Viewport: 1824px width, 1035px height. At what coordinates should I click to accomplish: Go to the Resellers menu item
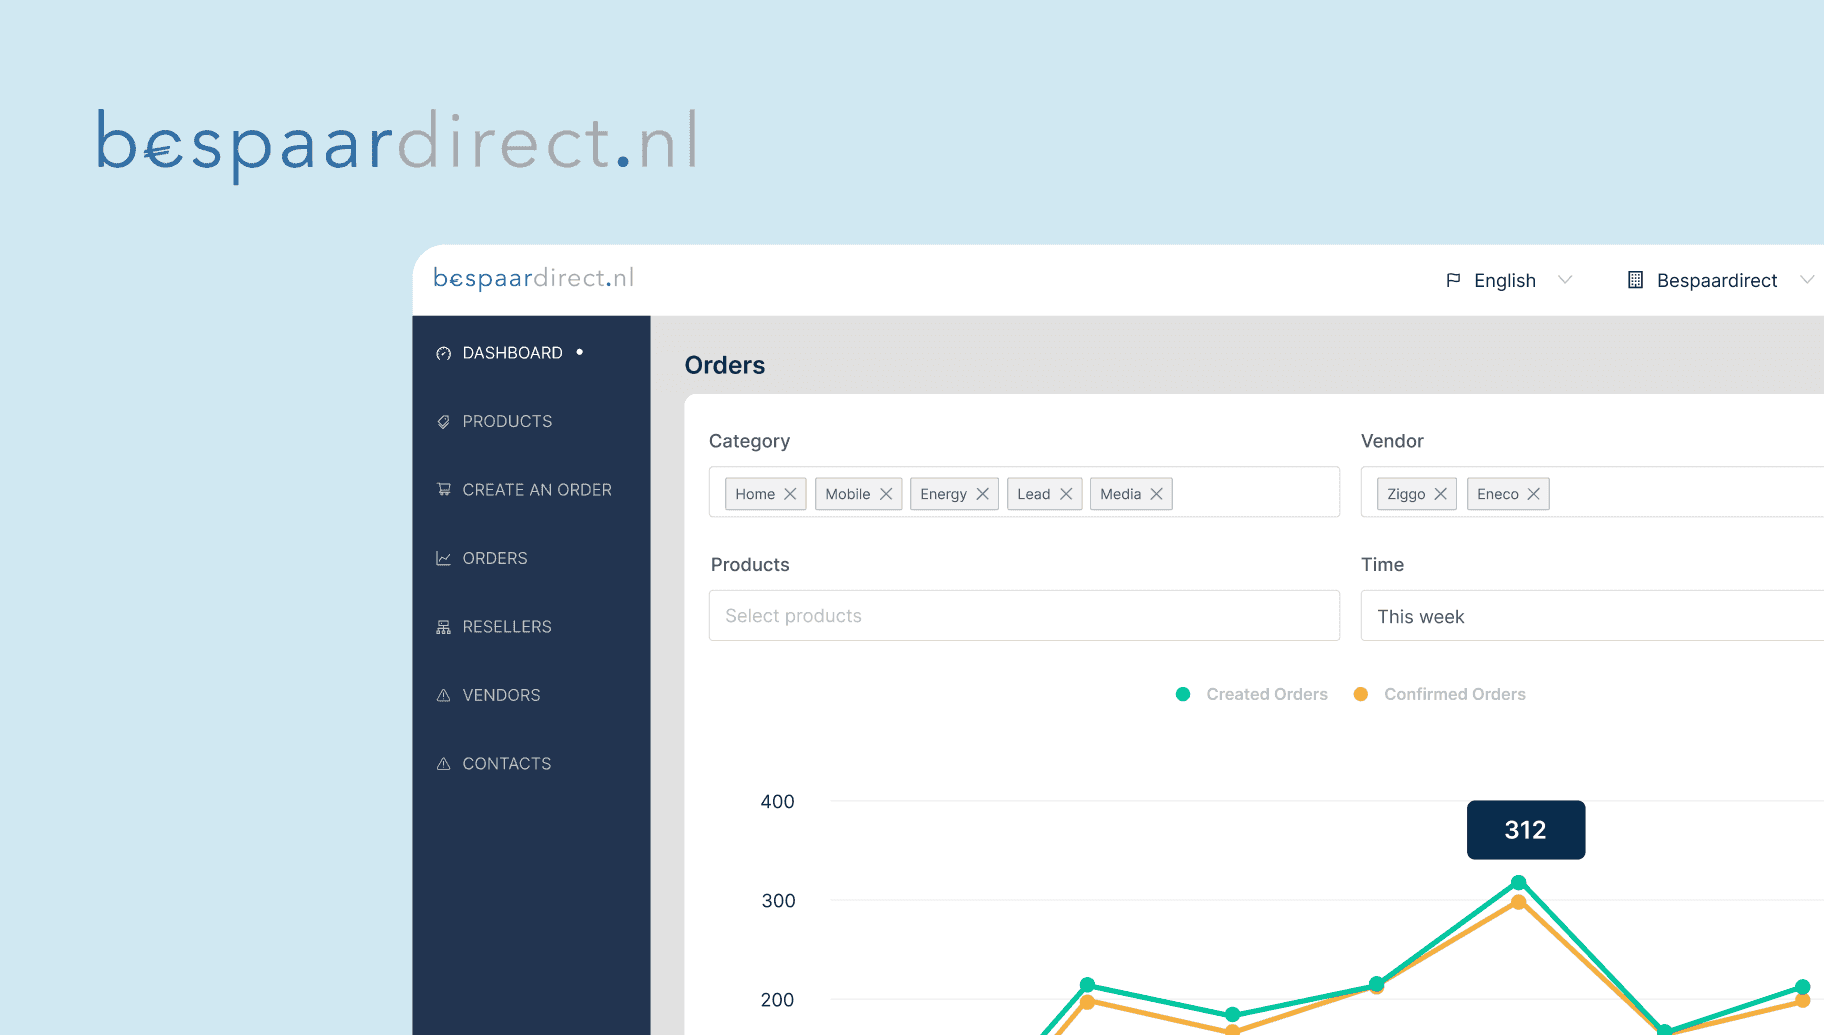click(506, 627)
